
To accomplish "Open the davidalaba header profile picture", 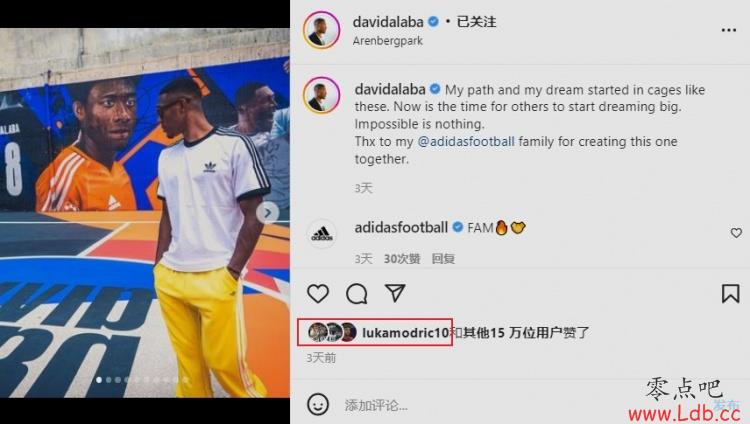I will coord(321,30).
